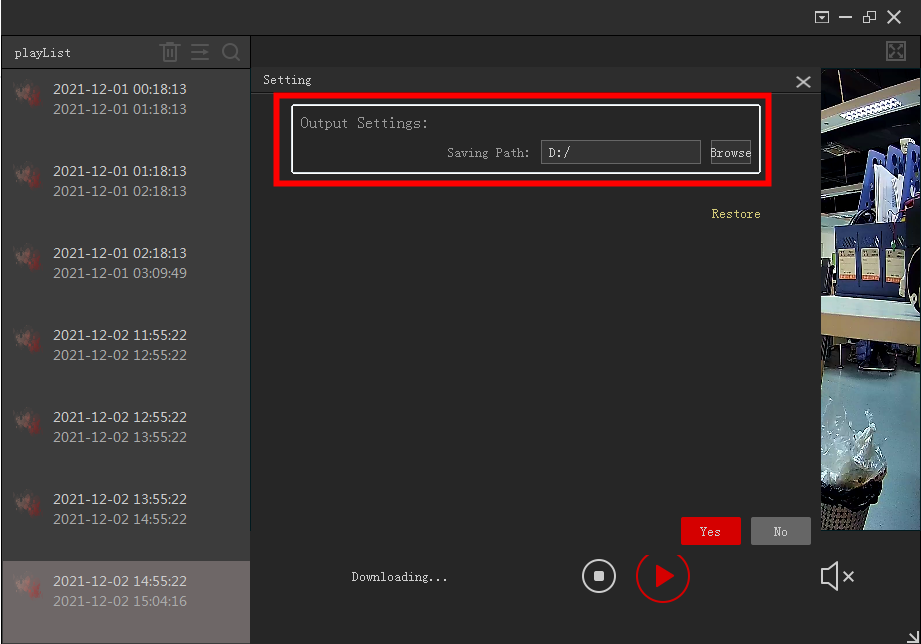Select recording 2021-12-01 00:18:13
Image resolution: width=921 pixels, height=644 pixels.
click(x=120, y=99)
